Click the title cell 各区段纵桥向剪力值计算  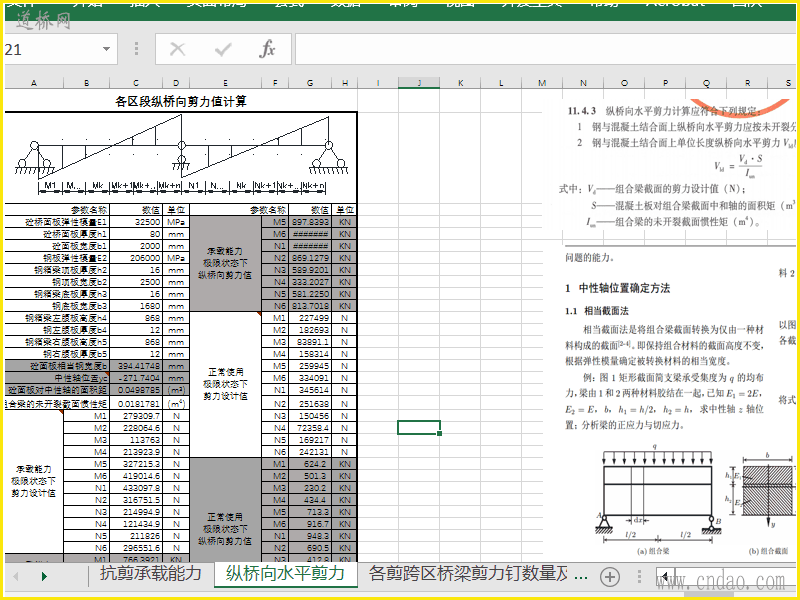(x=181, y=101)
